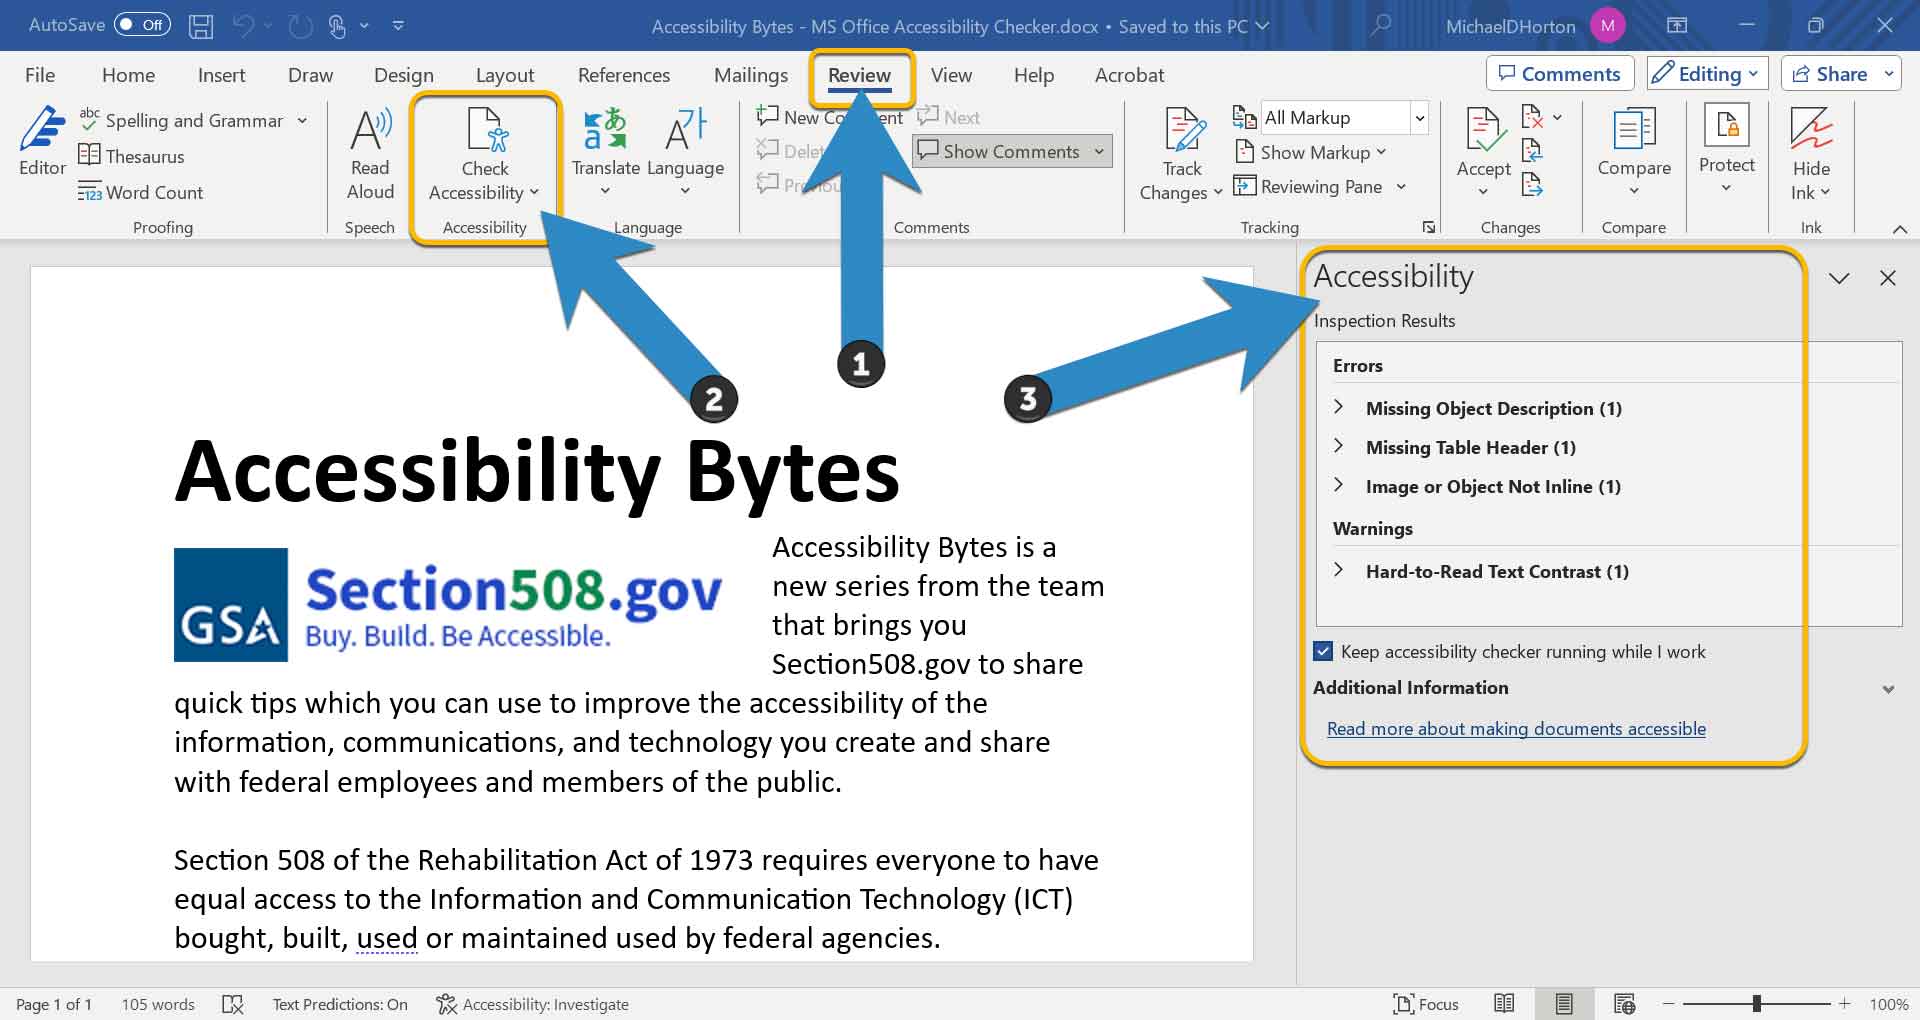
Task: Click the MichaelDHorton account avatar
Action: click(x=1607, y=26)
